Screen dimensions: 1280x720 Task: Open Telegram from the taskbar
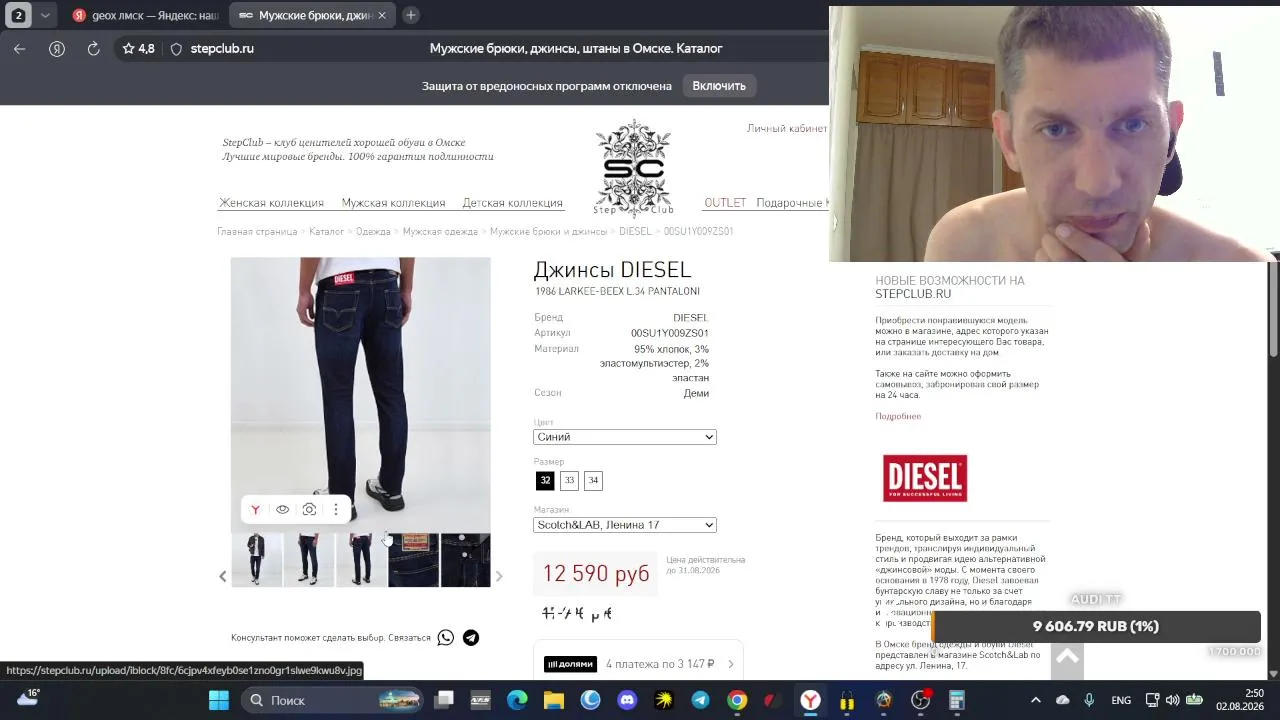[x=700, y=700]
